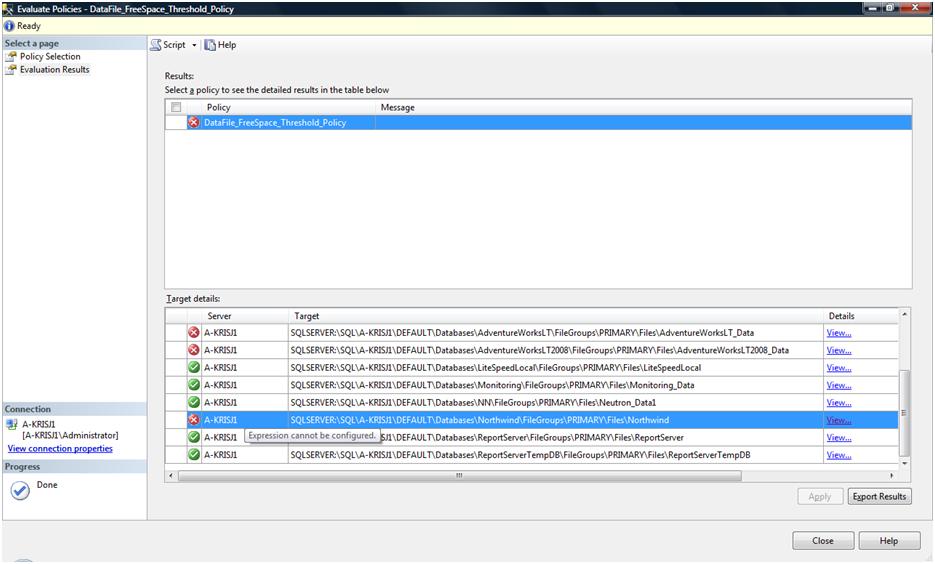Click success icon for Monitoring_Data row
Screen dimensions: 935x564
tap(194, 385)
